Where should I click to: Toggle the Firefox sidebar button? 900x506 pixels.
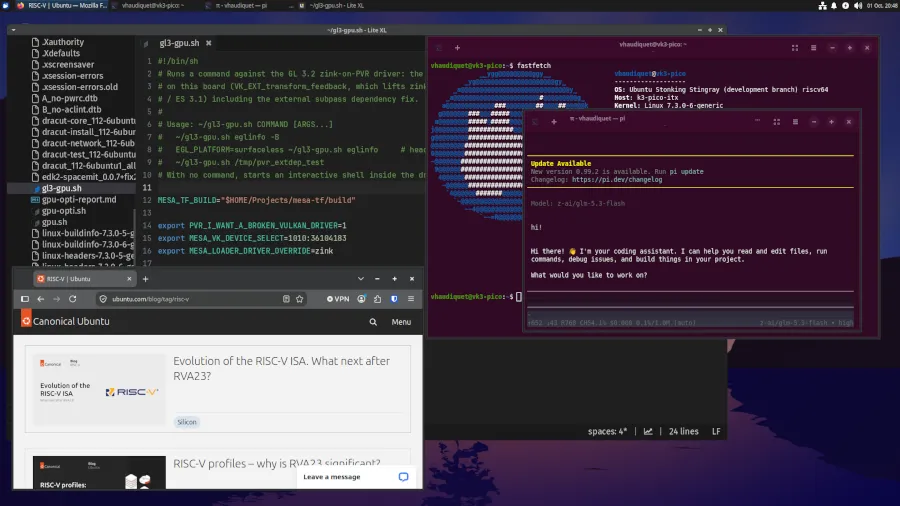pos(25,299)
